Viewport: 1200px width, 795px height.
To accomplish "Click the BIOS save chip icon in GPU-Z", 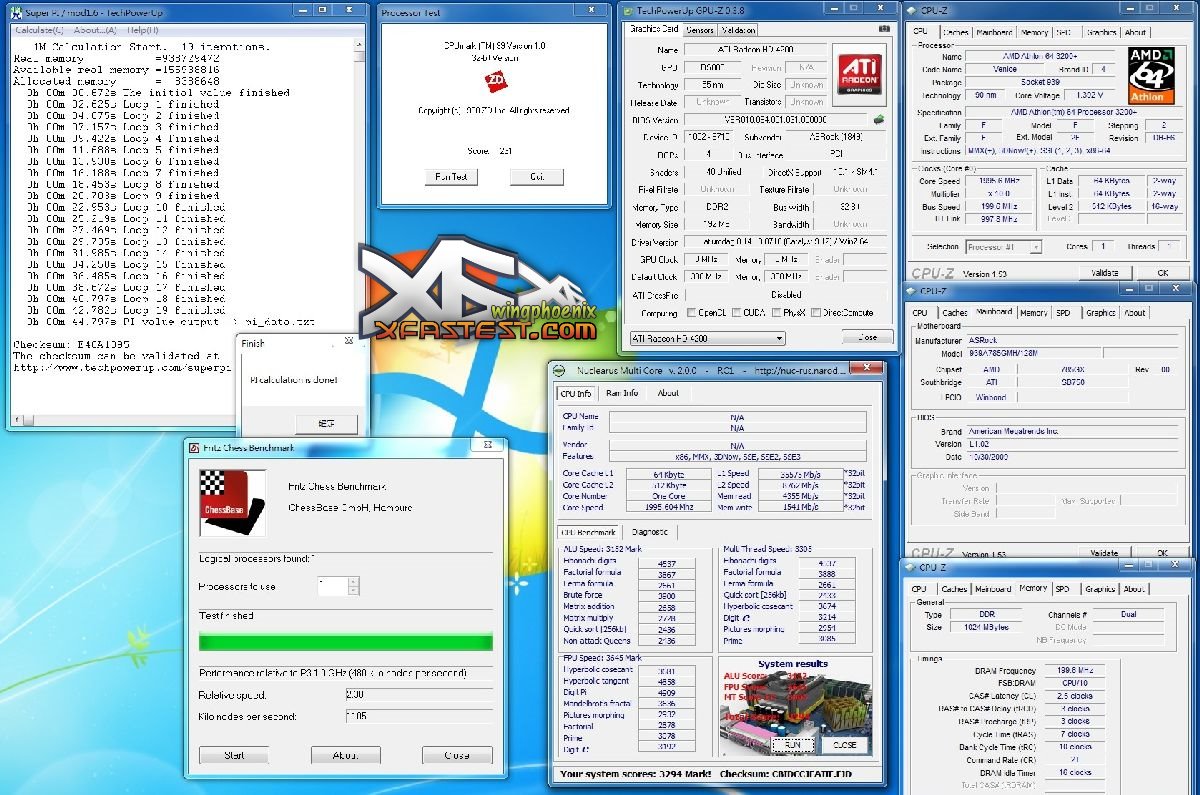I will point(879,119).
